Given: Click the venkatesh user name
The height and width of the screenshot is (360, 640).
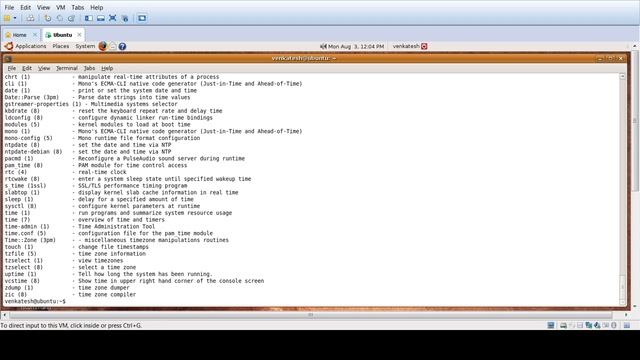Looking at the screenshot, I should [406, 46].
